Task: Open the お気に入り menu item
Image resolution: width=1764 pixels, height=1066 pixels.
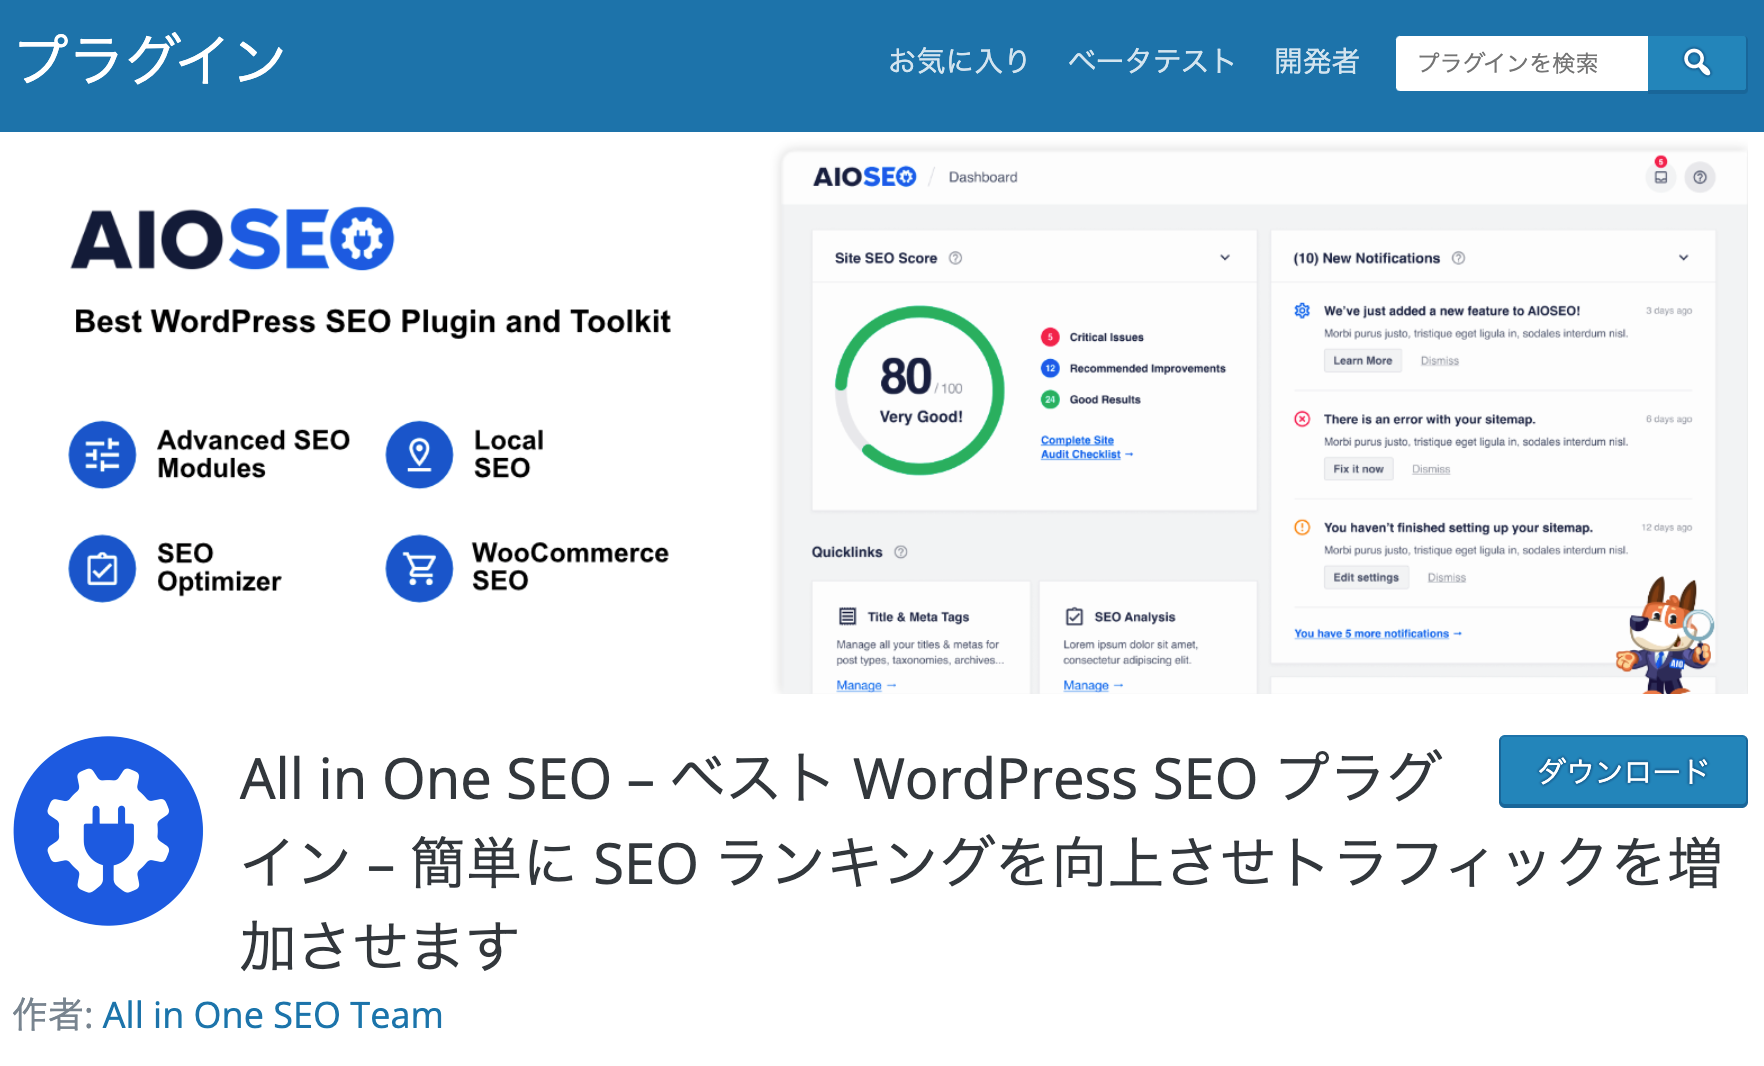Action: (x=959, y=61)
